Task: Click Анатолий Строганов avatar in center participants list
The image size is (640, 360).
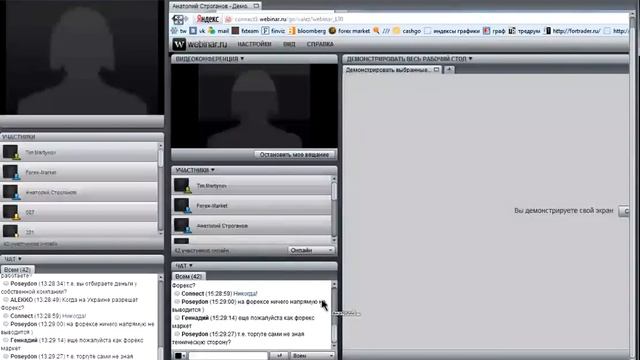Action: pos(182,225)
